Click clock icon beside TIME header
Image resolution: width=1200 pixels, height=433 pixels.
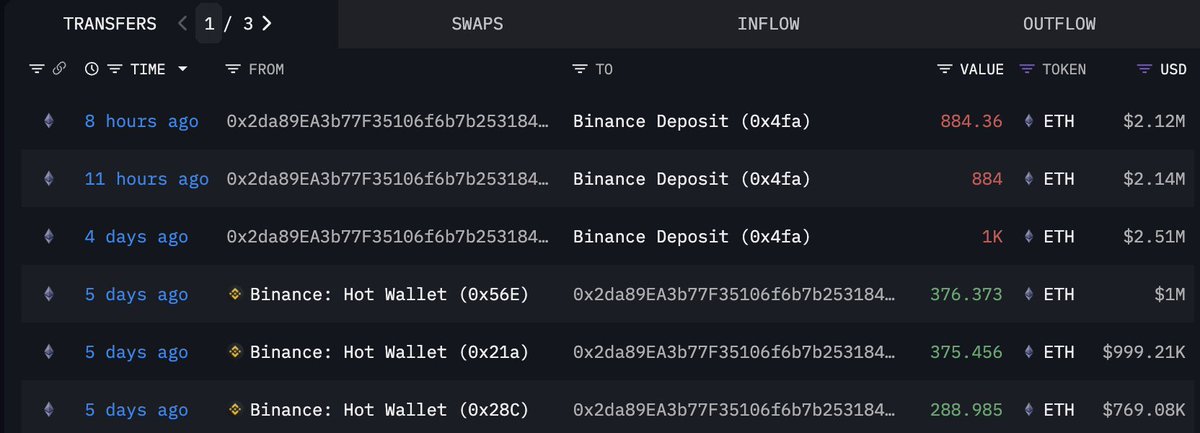[92, 69]
